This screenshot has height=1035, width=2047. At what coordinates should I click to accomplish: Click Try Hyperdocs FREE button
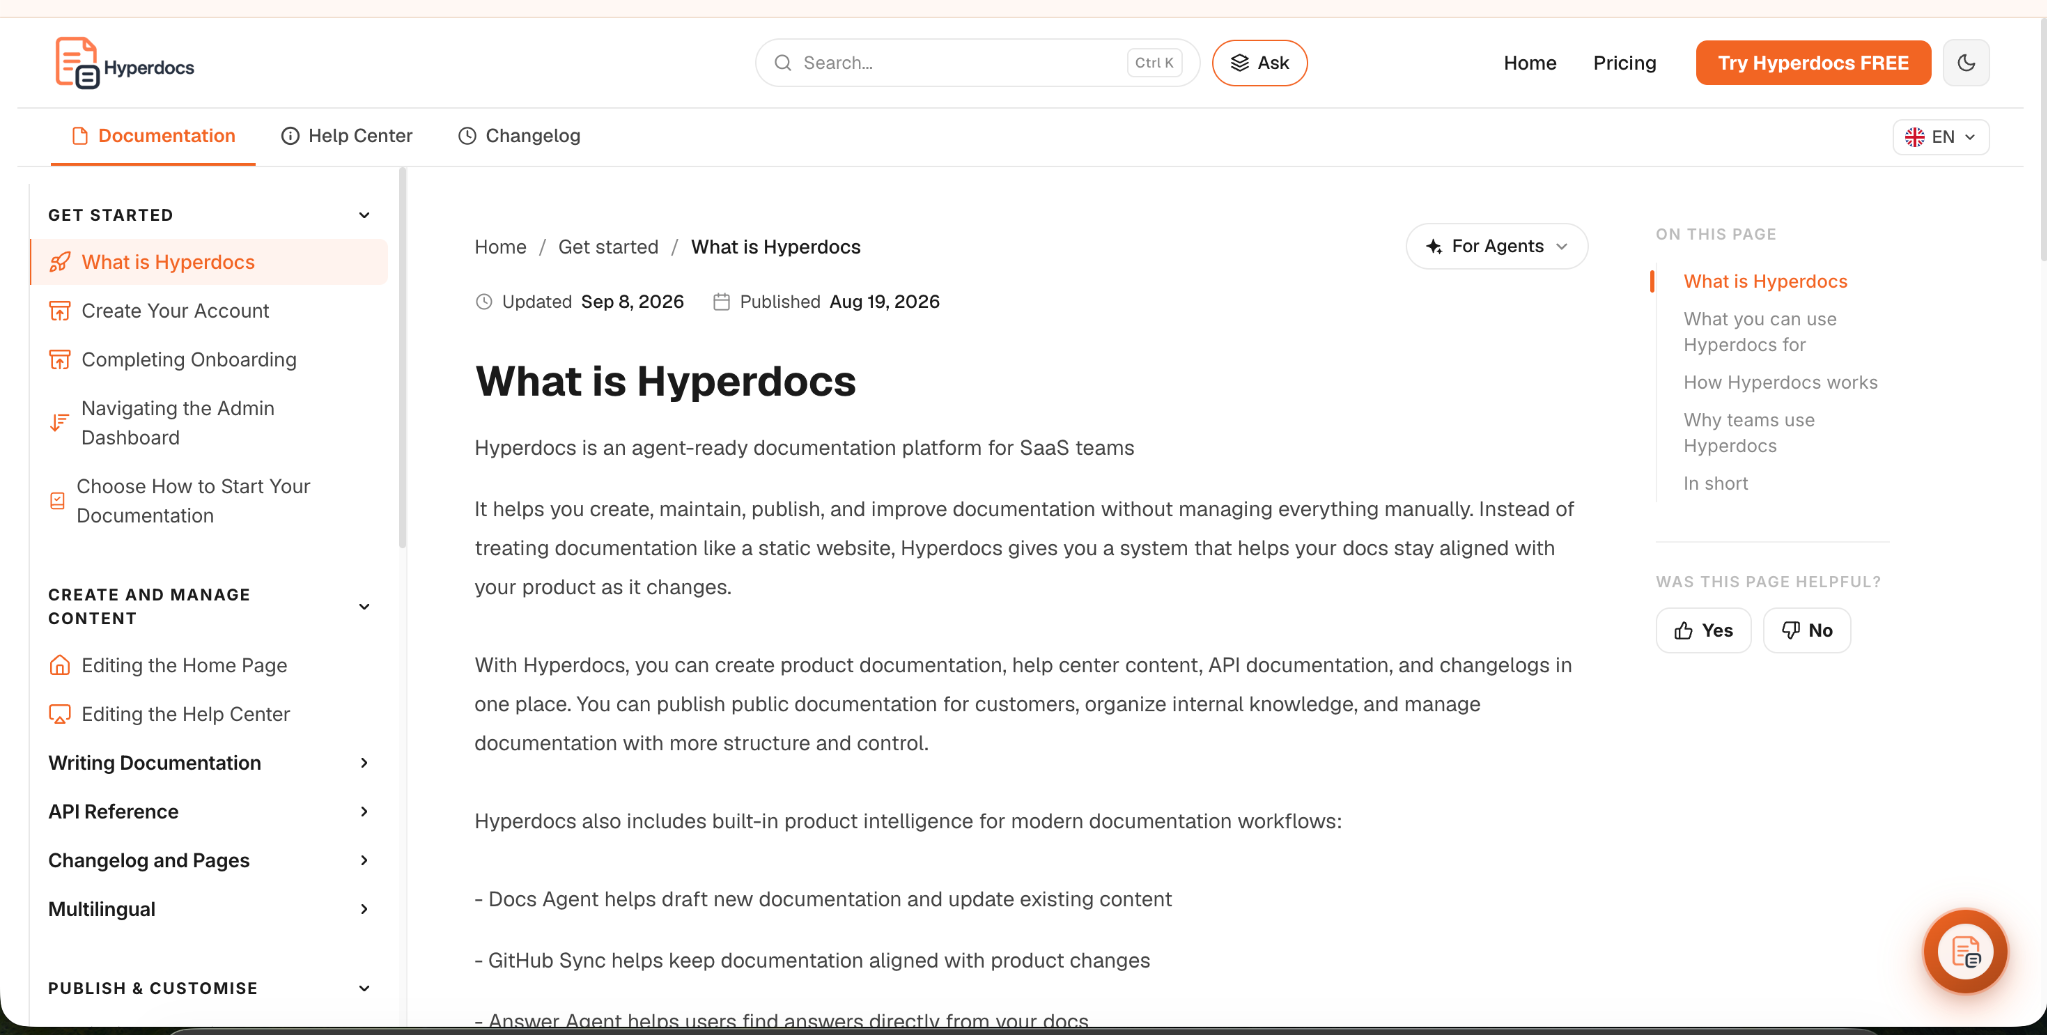[x=1813, y=63]
